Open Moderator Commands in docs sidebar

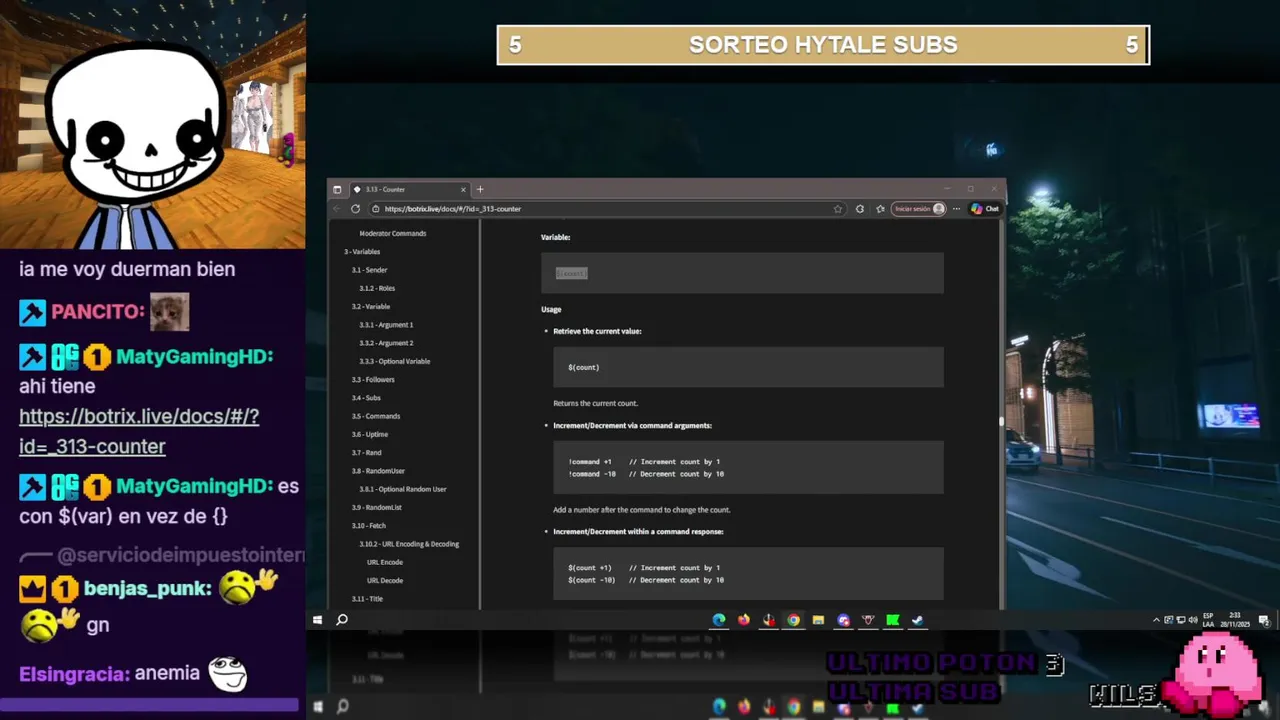click(393, 233)
